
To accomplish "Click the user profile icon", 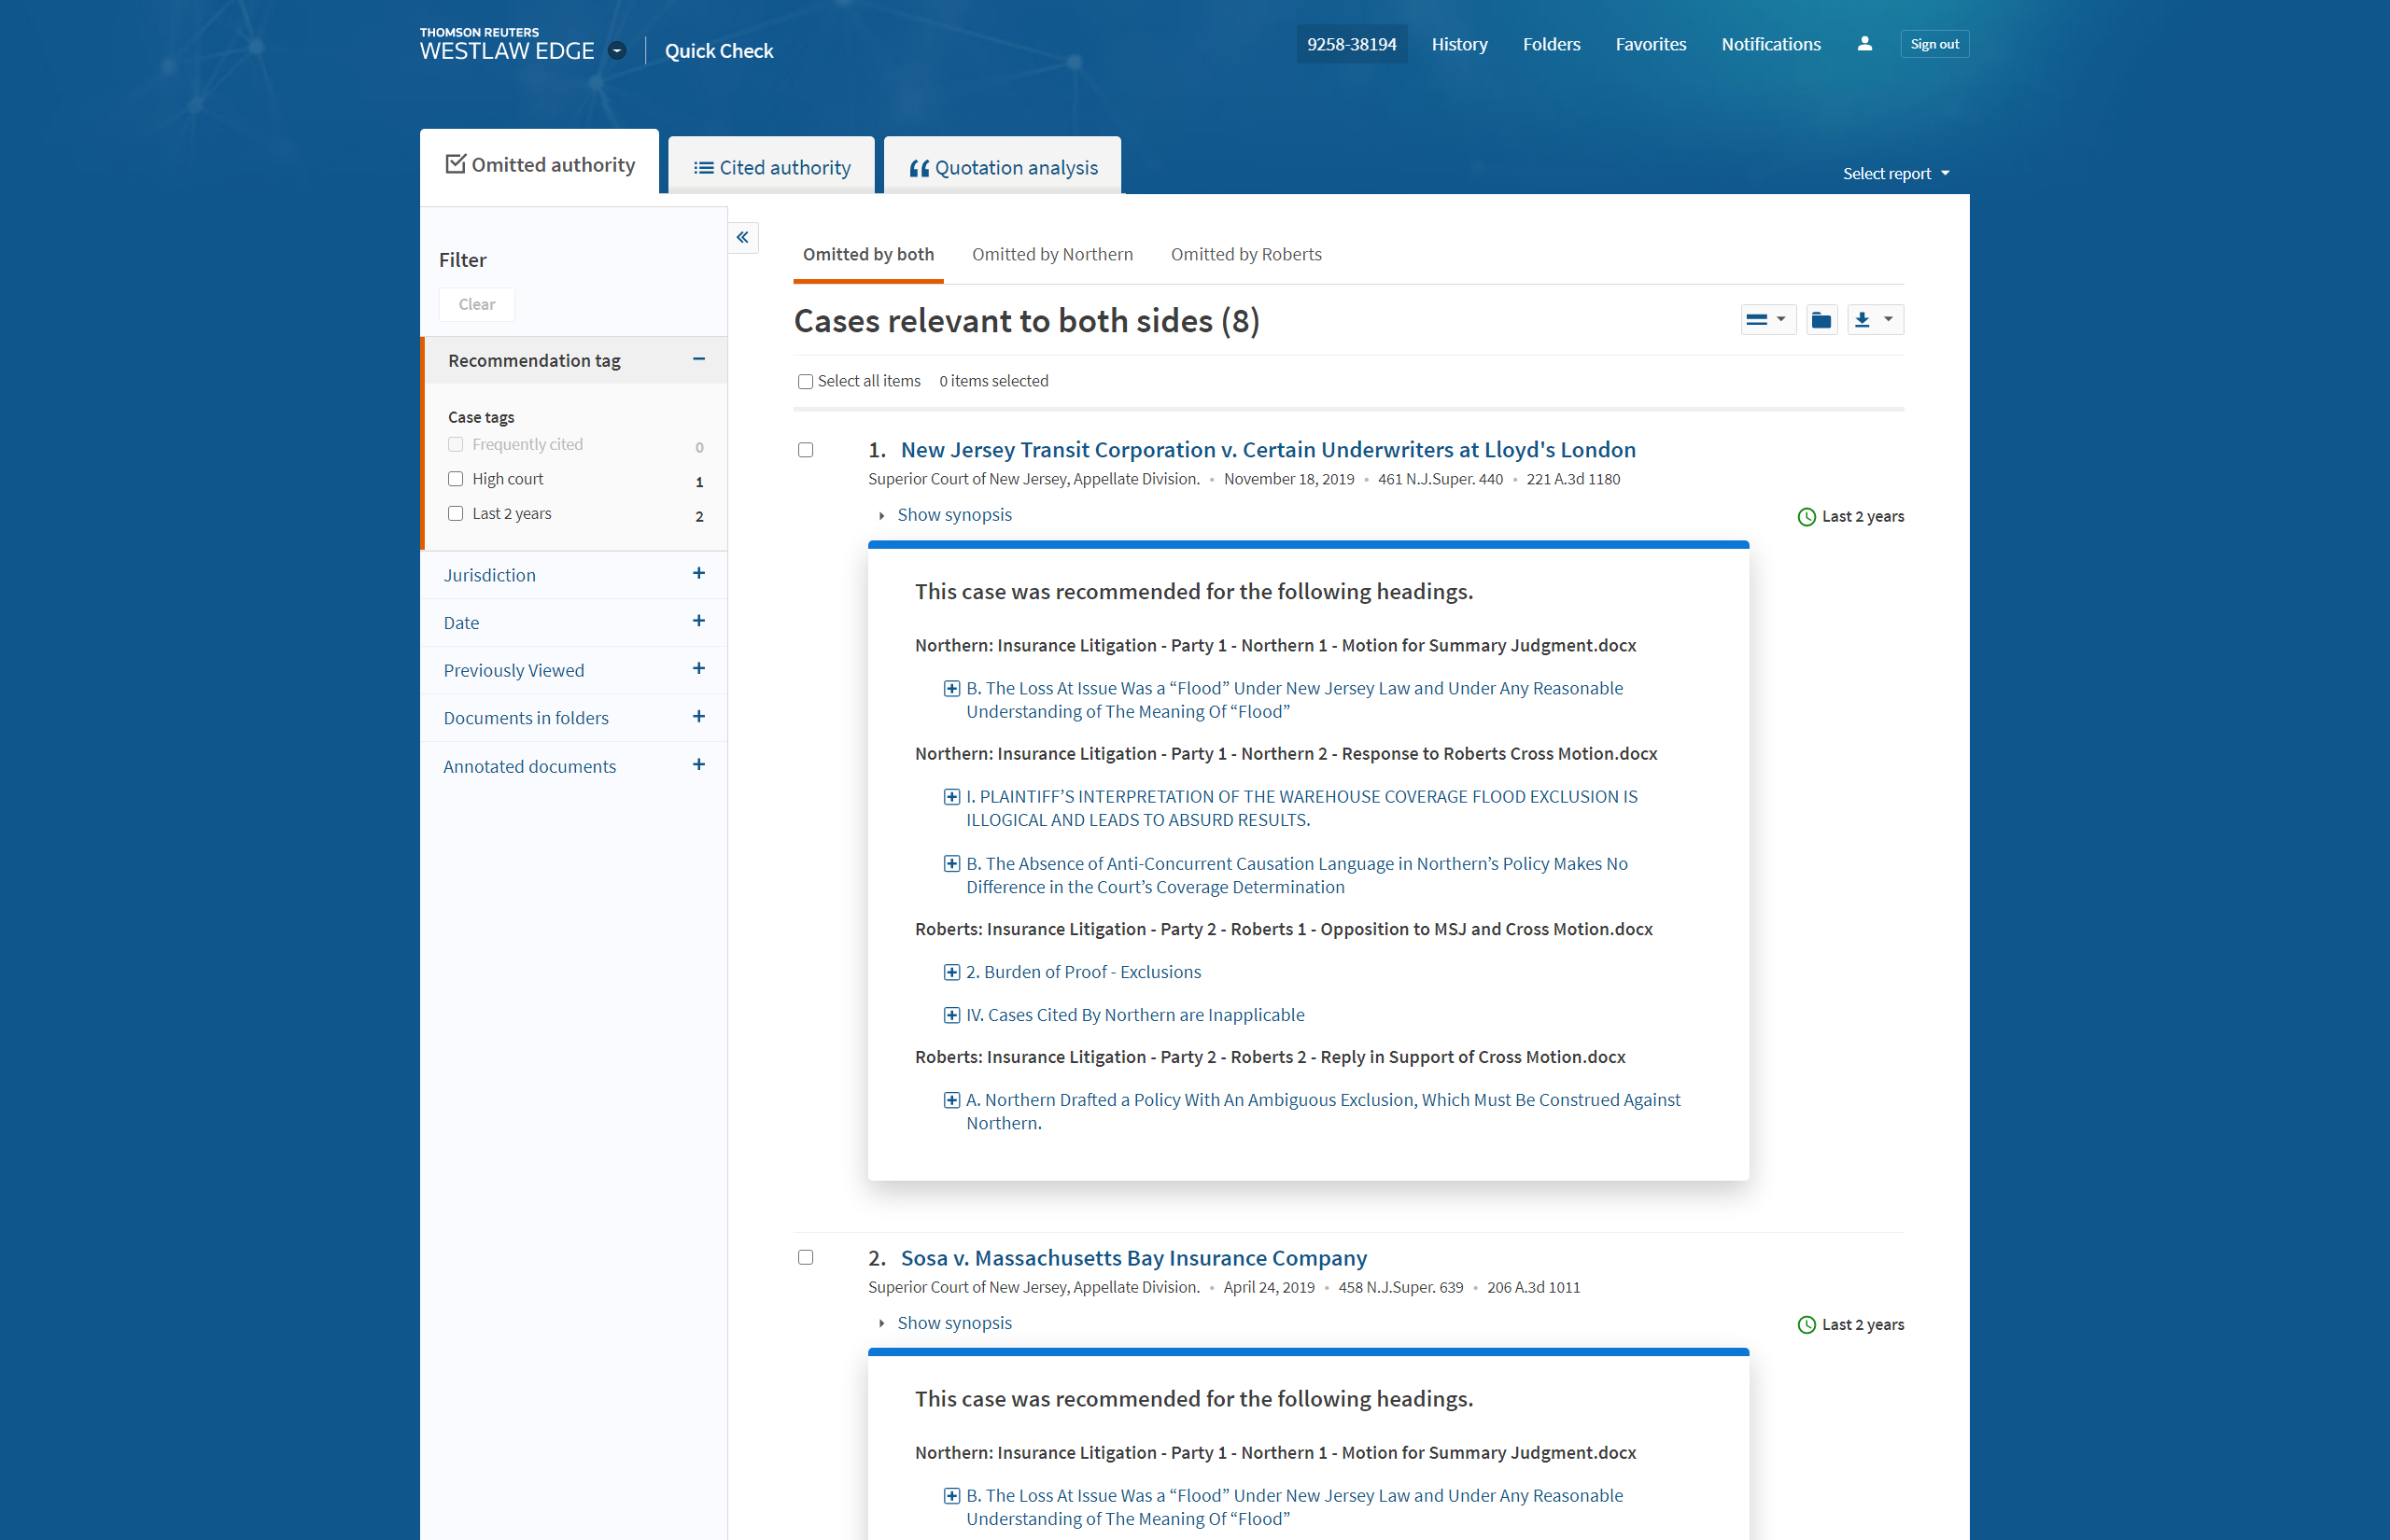I will point(1864,44).
